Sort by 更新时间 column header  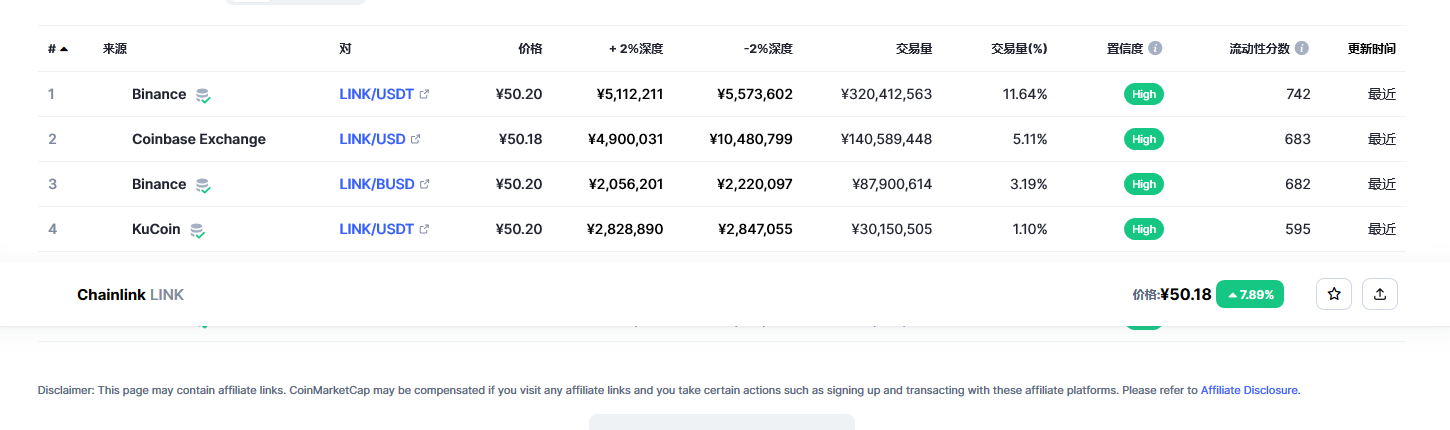1371,48
